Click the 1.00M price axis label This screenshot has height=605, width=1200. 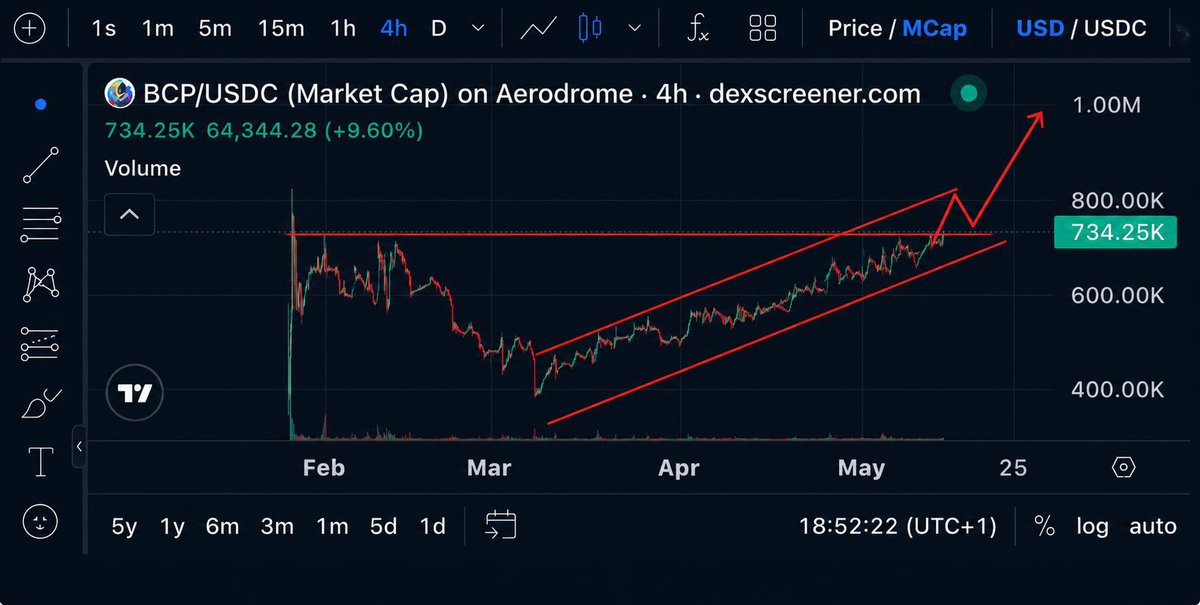(1104, 104)
